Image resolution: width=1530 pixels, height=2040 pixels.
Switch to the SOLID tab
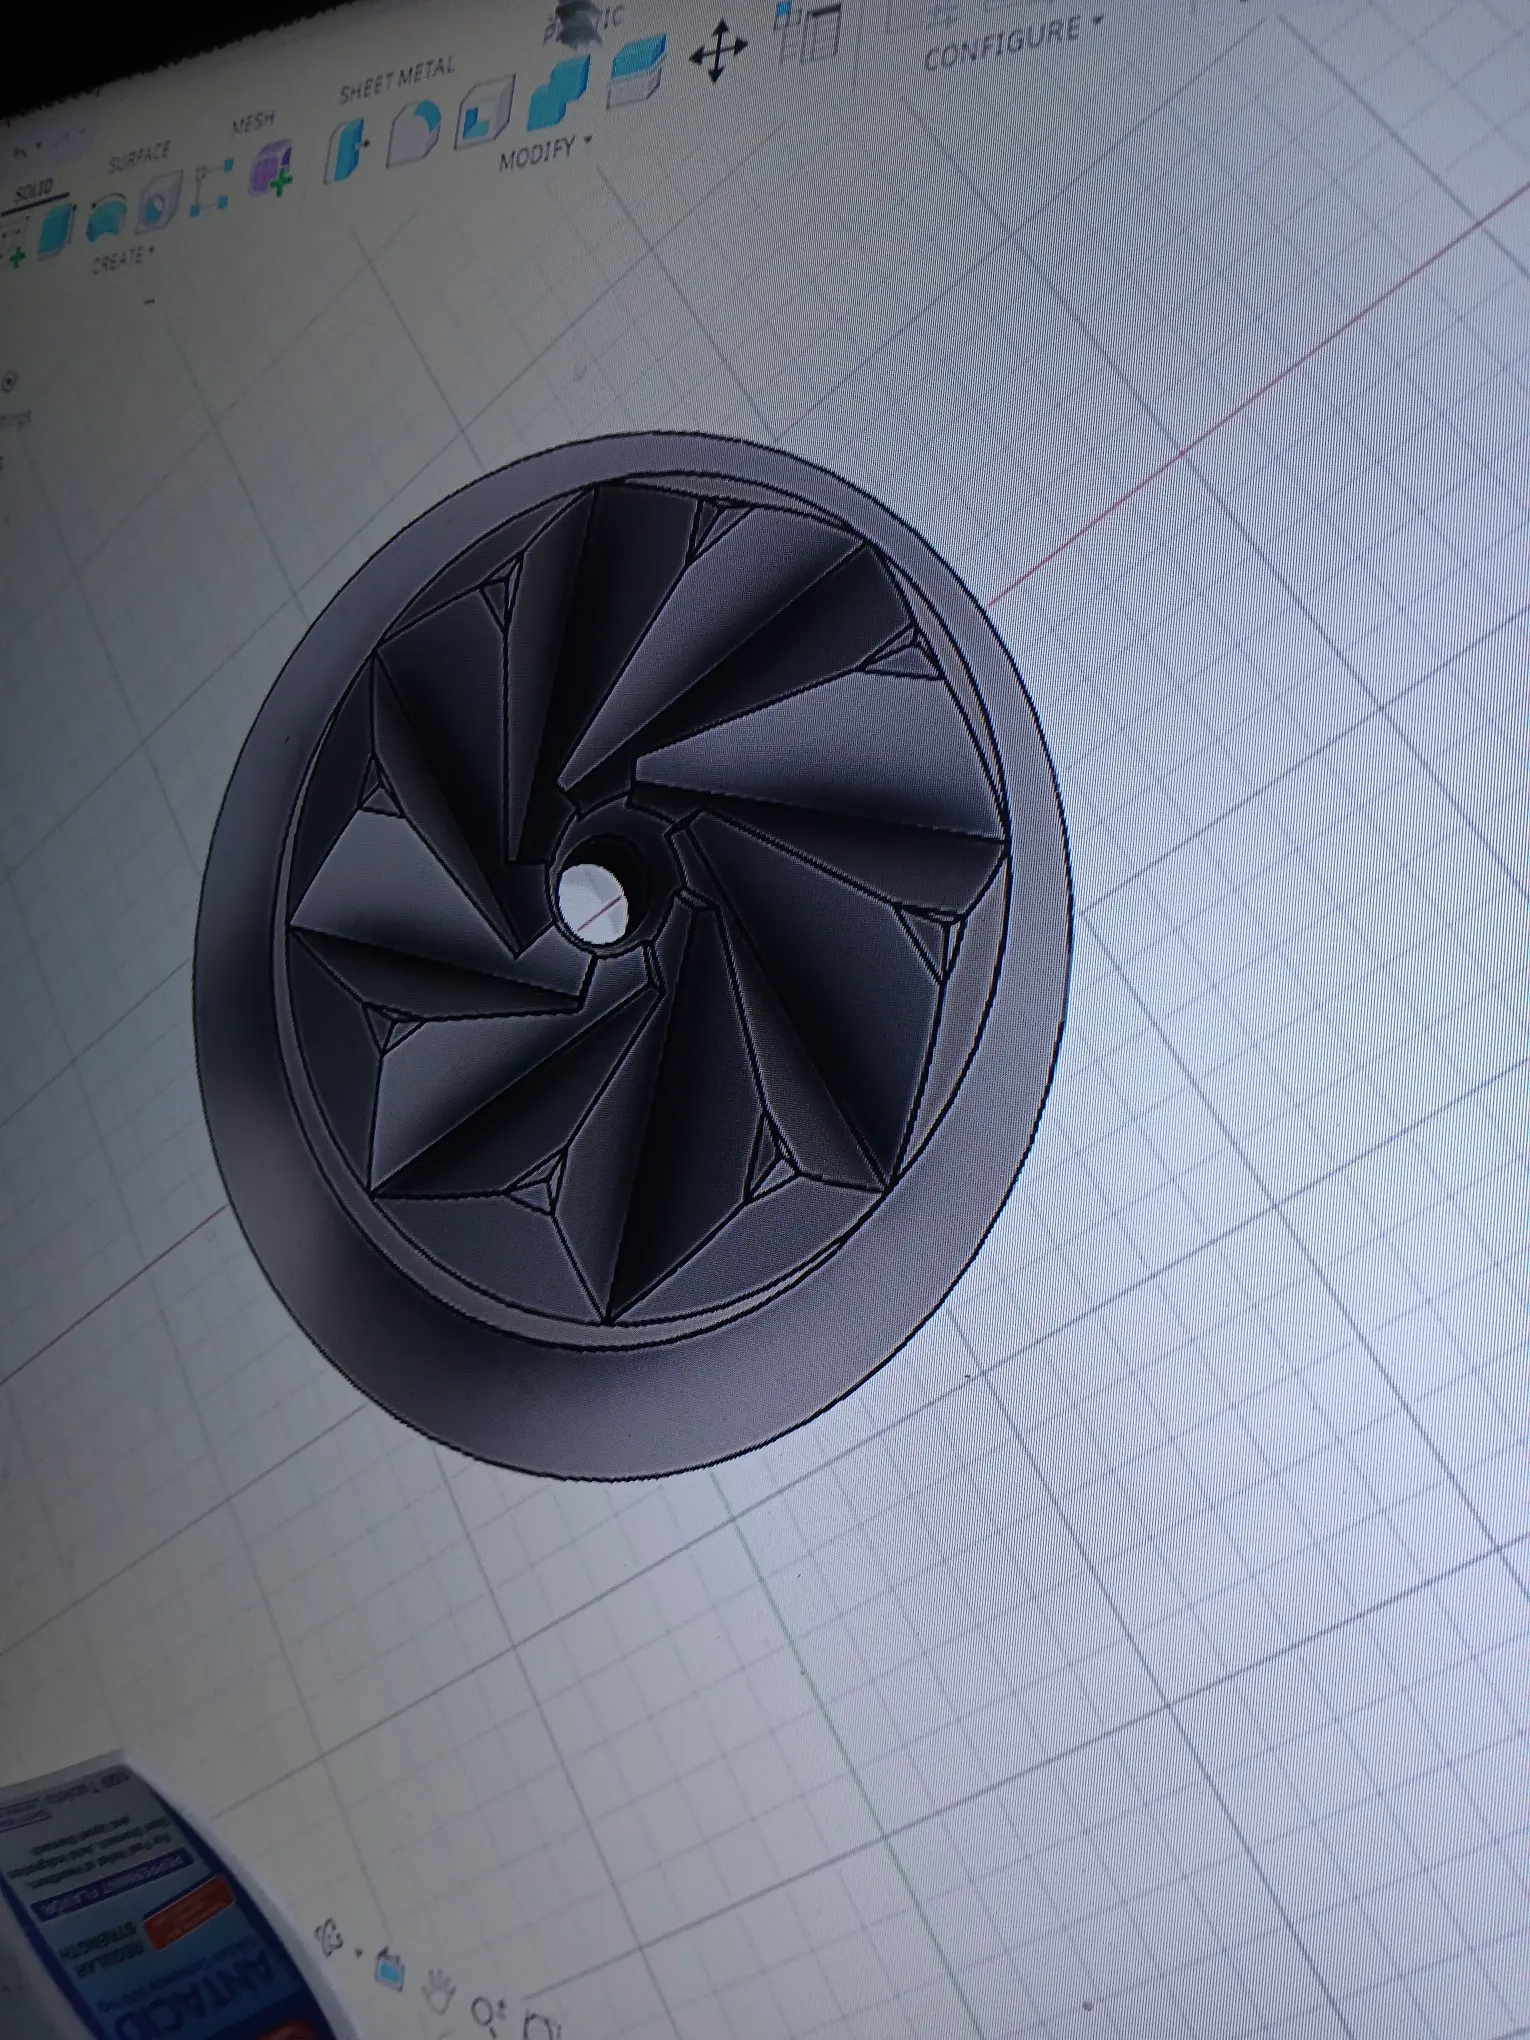tap(35, 189)
